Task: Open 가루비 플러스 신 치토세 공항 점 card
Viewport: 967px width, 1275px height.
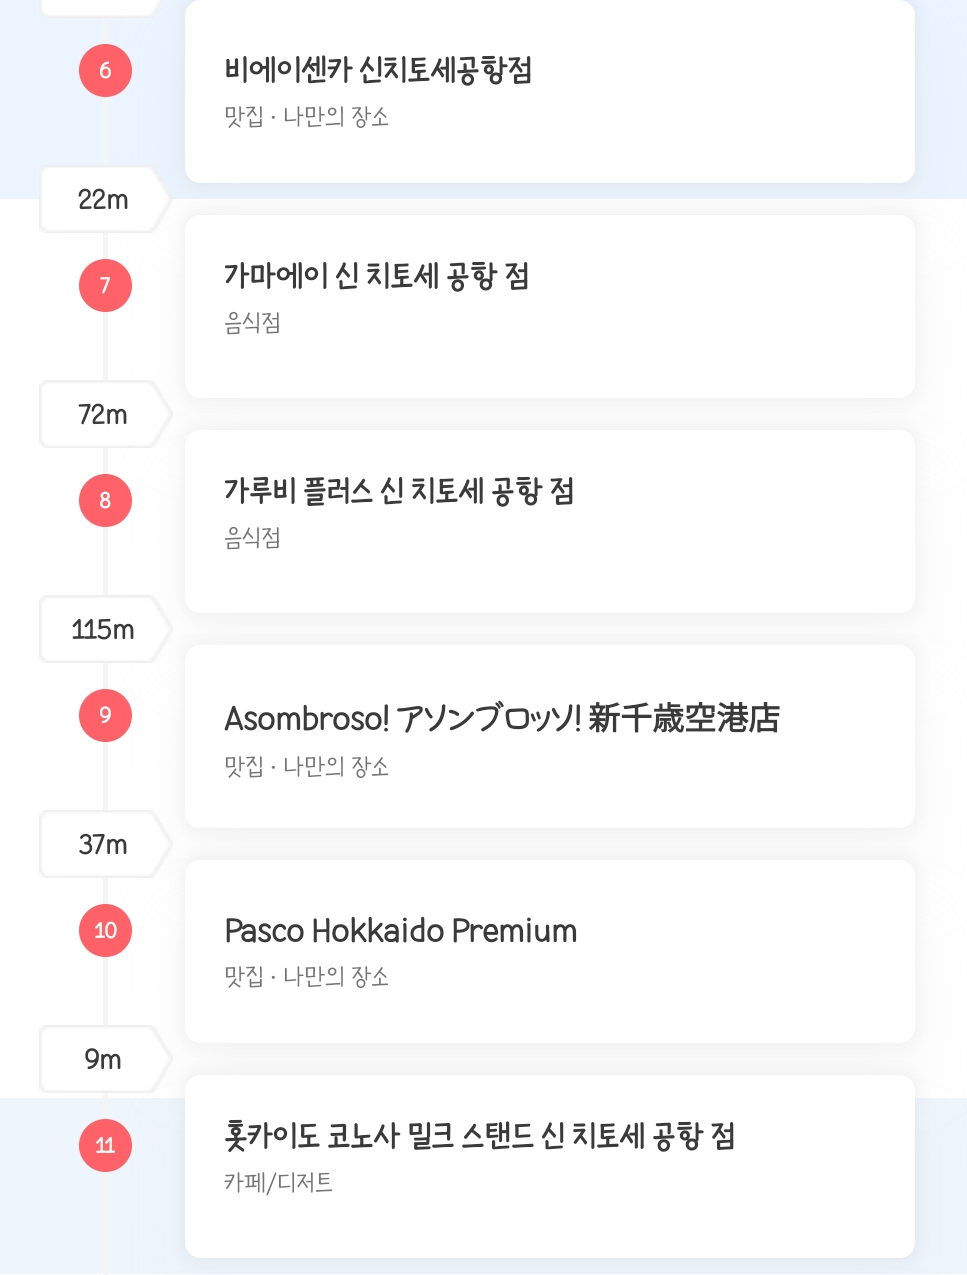Action: 550,521
